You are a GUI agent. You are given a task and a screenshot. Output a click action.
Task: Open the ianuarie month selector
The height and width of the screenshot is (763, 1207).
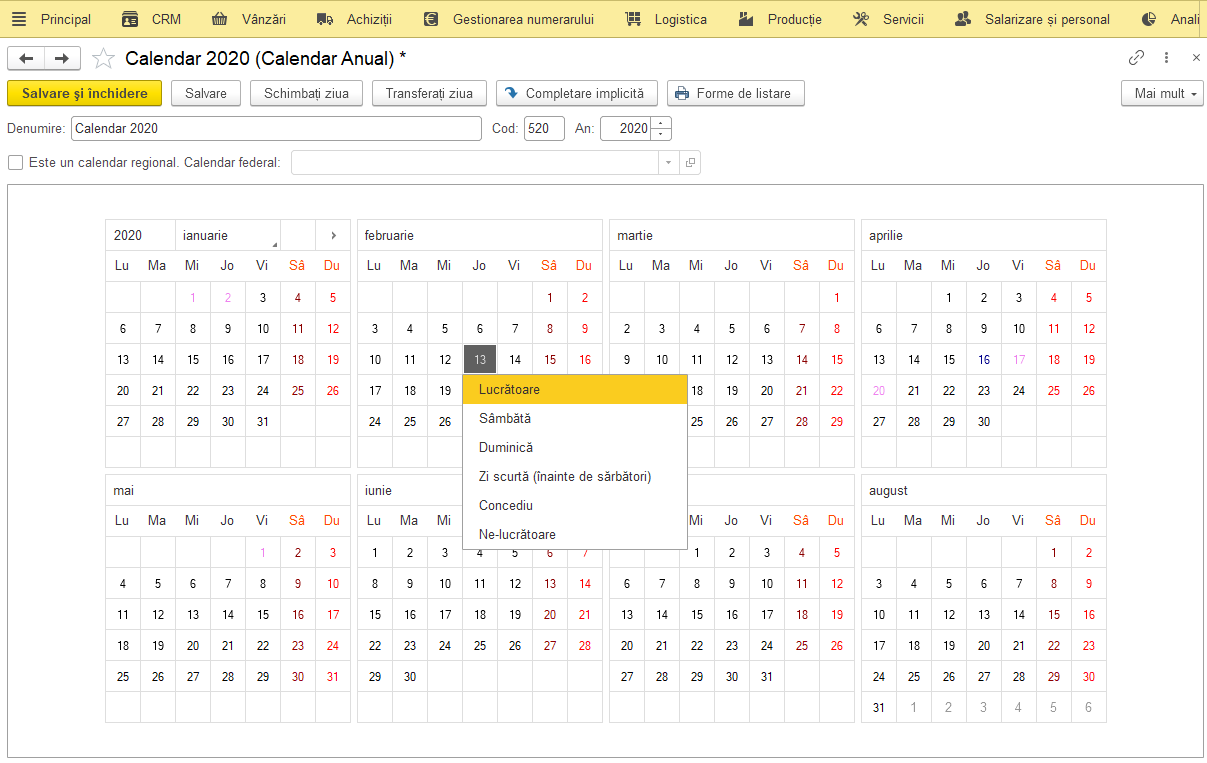pos(228,236)
